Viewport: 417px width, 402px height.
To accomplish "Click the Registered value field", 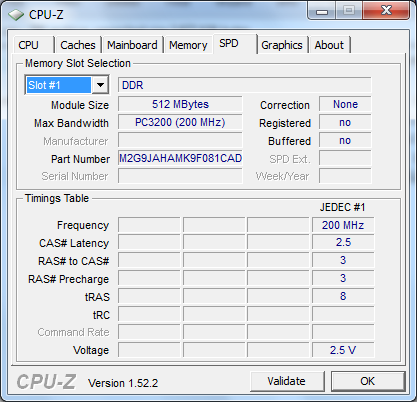I will coord(345,122).
